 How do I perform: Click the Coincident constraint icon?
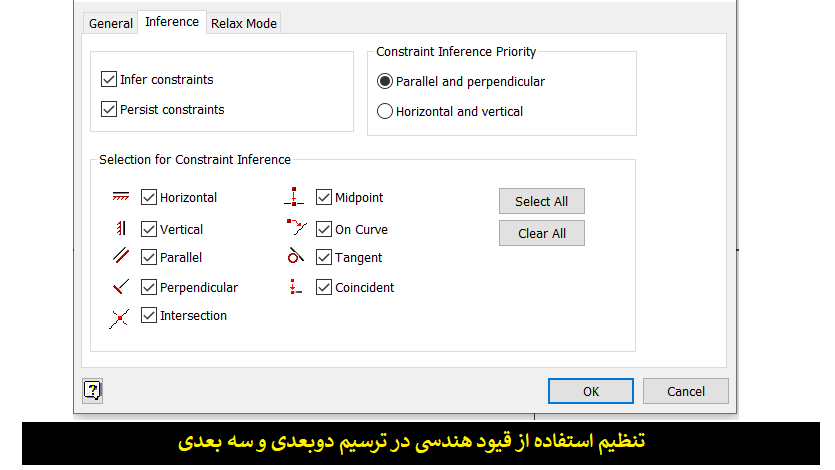[x=296, y=287]
